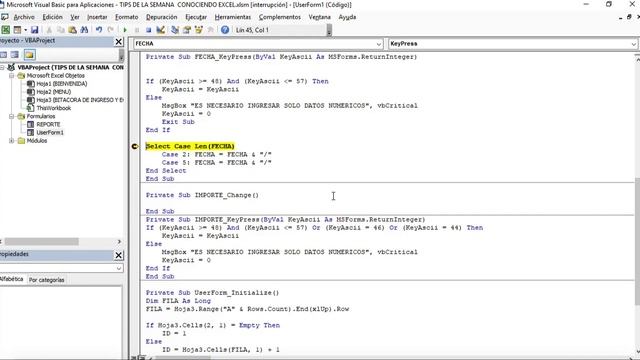Viewport: 640px width, 360px height.
Task: Open the Ayuda menu
Action: point(347,17)
